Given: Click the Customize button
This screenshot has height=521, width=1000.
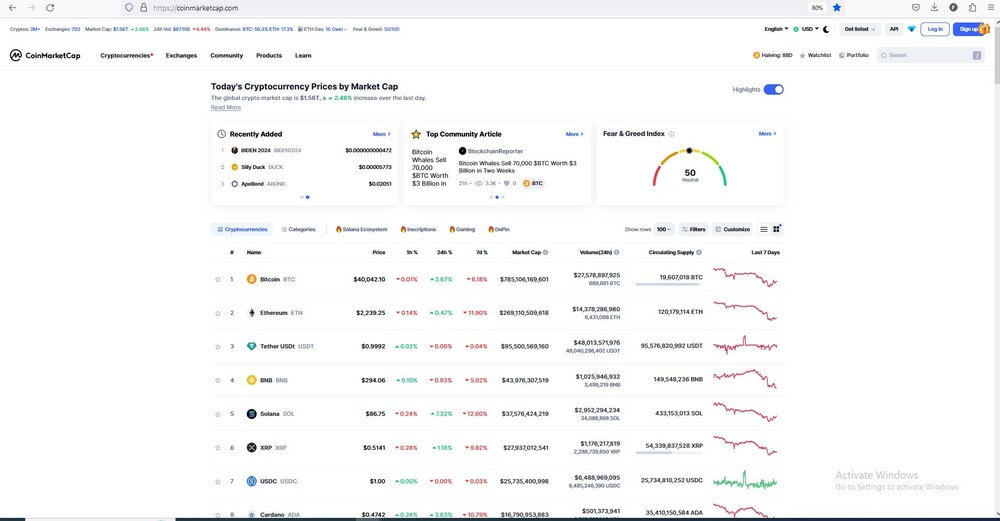Looking at the screenshot, I should 732,230.
